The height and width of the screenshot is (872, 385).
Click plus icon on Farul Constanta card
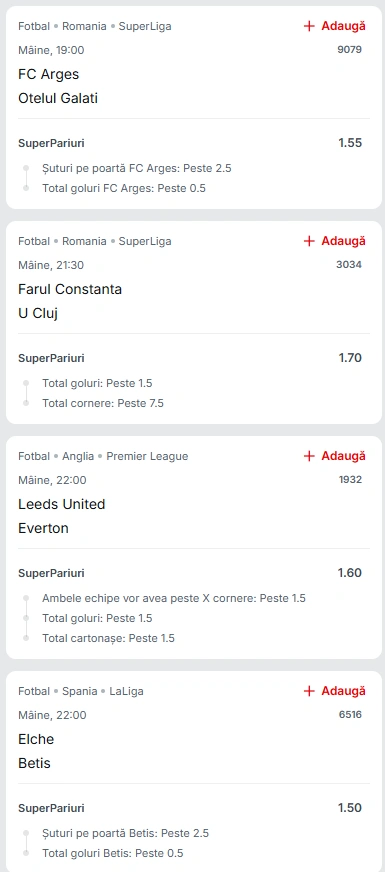tap(309, 241)
